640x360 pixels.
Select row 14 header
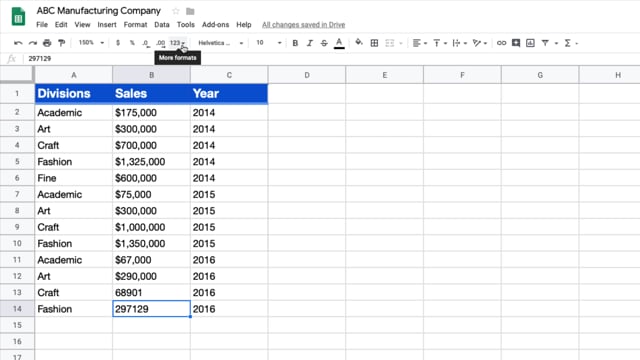click(x=17, y=309)
